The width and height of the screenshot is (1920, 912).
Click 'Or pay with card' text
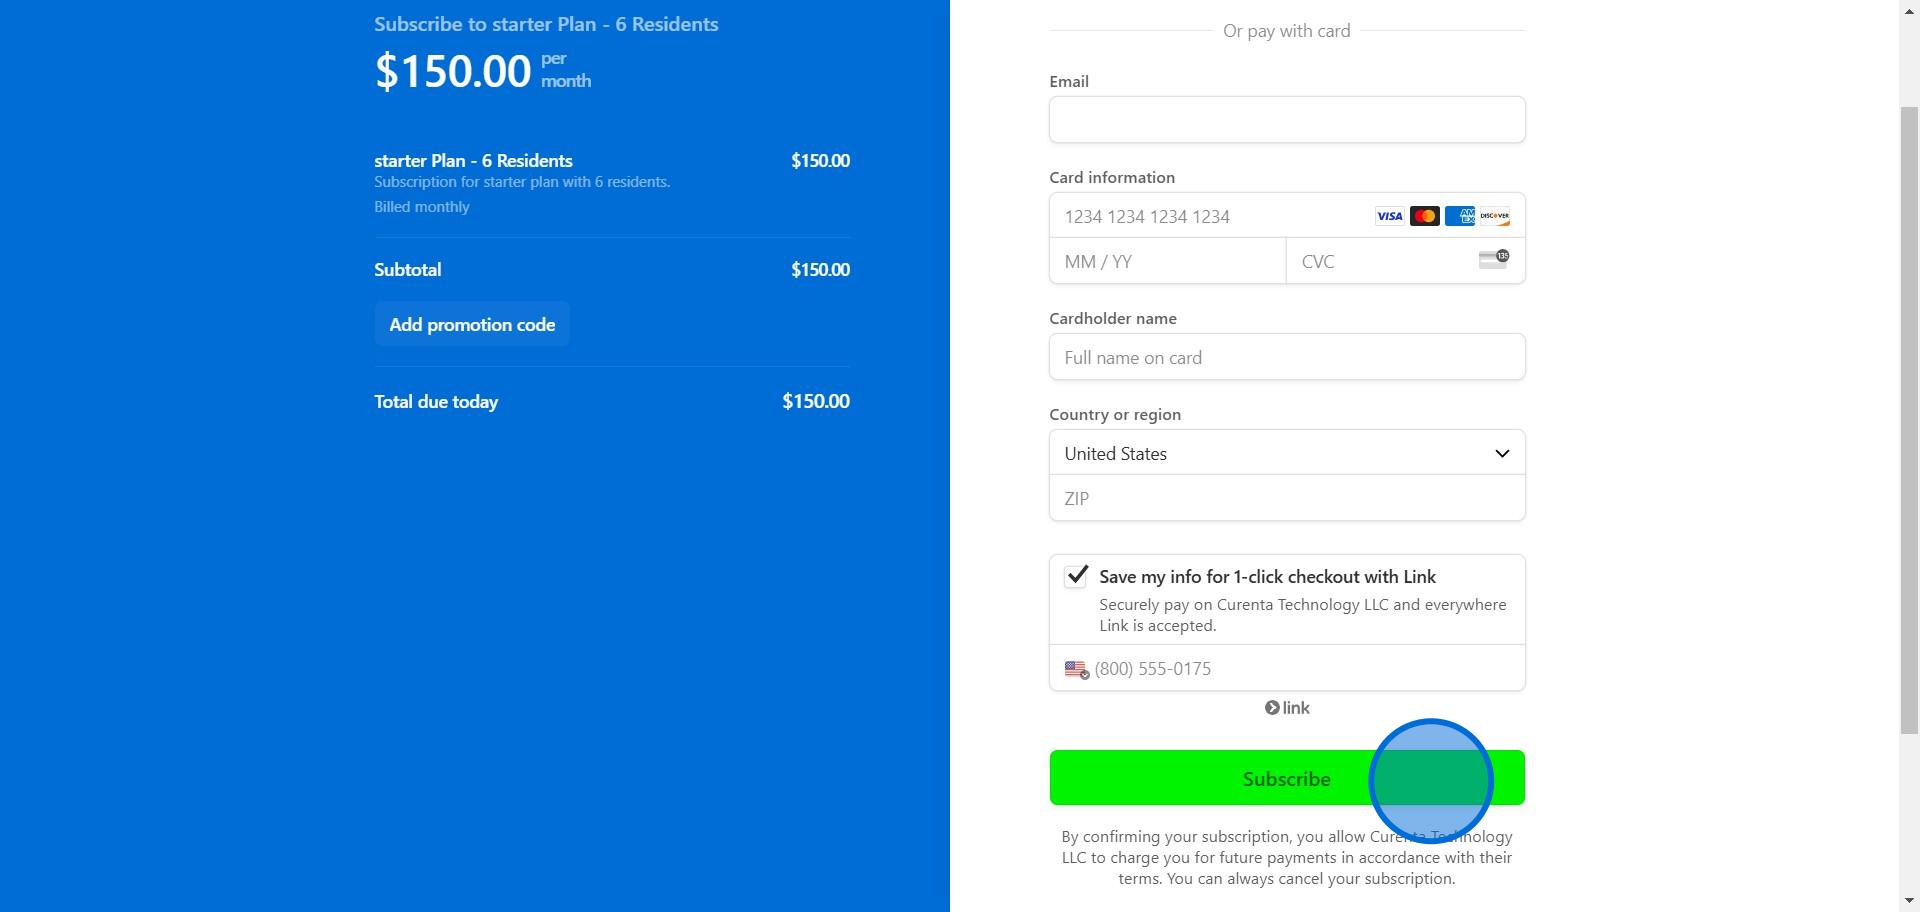tap(1287, 31)
